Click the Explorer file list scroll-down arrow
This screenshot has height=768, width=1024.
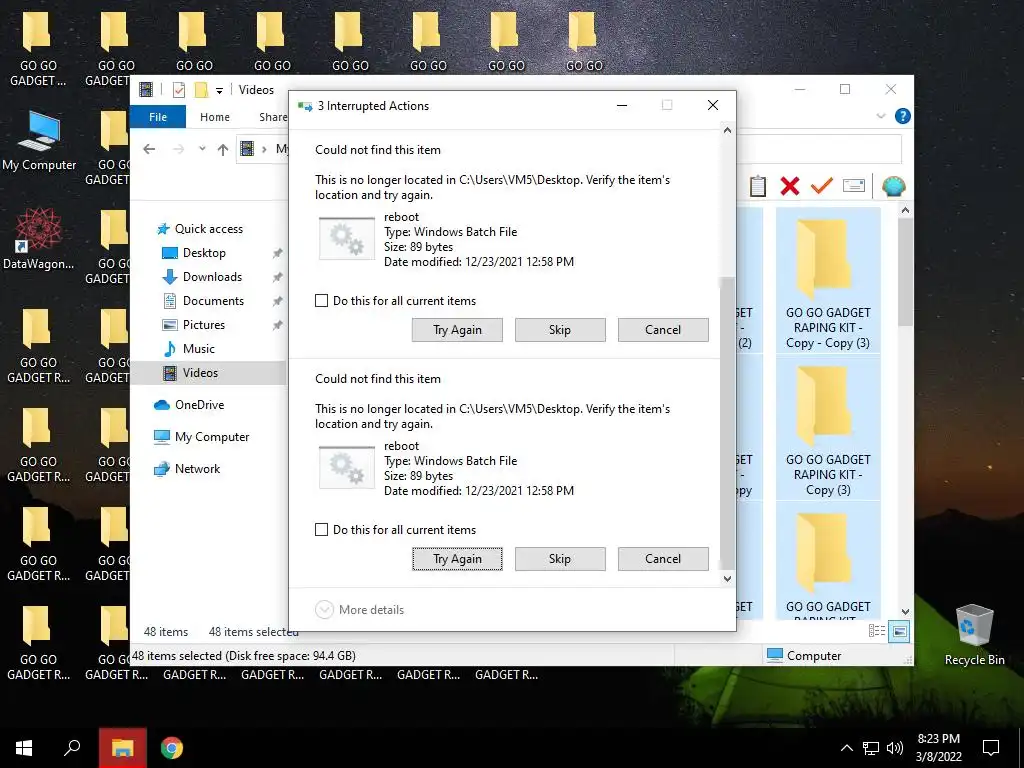click(905, 612)
